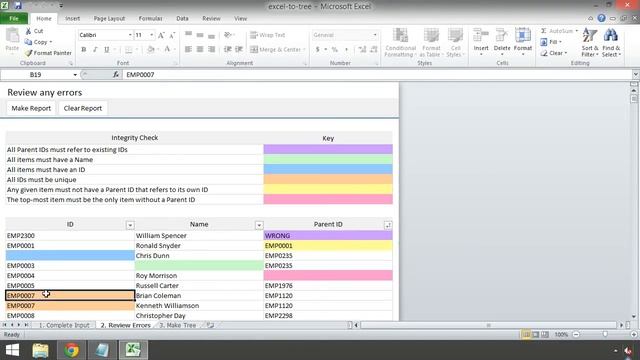Open font size dropdown

click(152, 35)
